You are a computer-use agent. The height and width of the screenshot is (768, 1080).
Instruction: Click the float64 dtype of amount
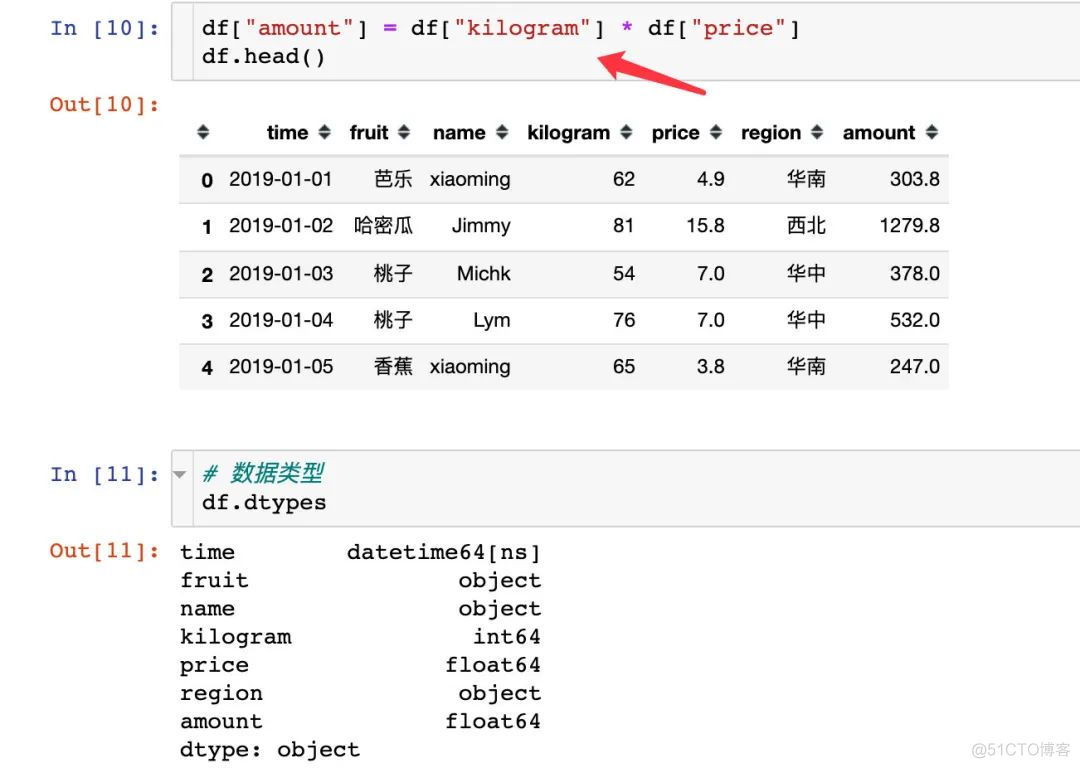(493, 721)
